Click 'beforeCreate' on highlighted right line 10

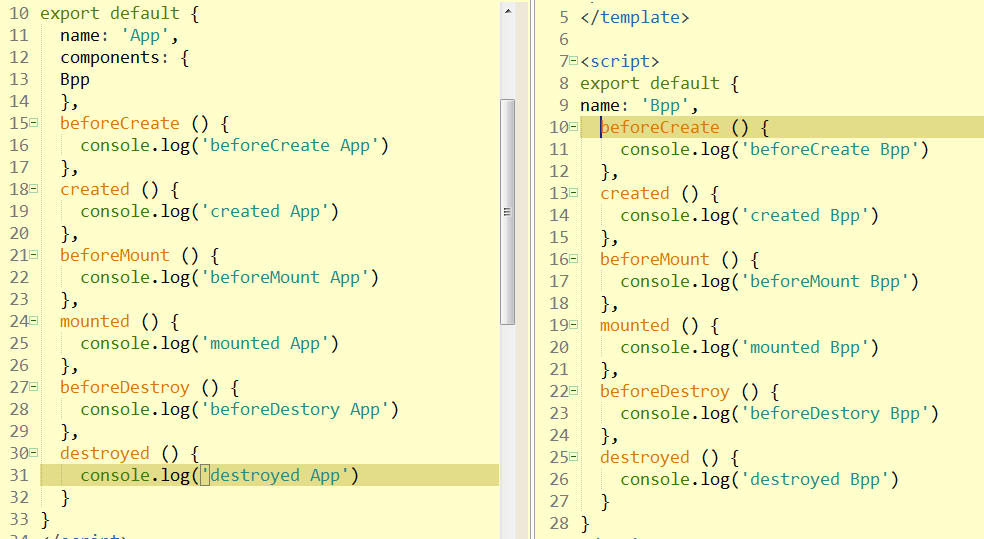pyautogui.click(x=660, y=127)
